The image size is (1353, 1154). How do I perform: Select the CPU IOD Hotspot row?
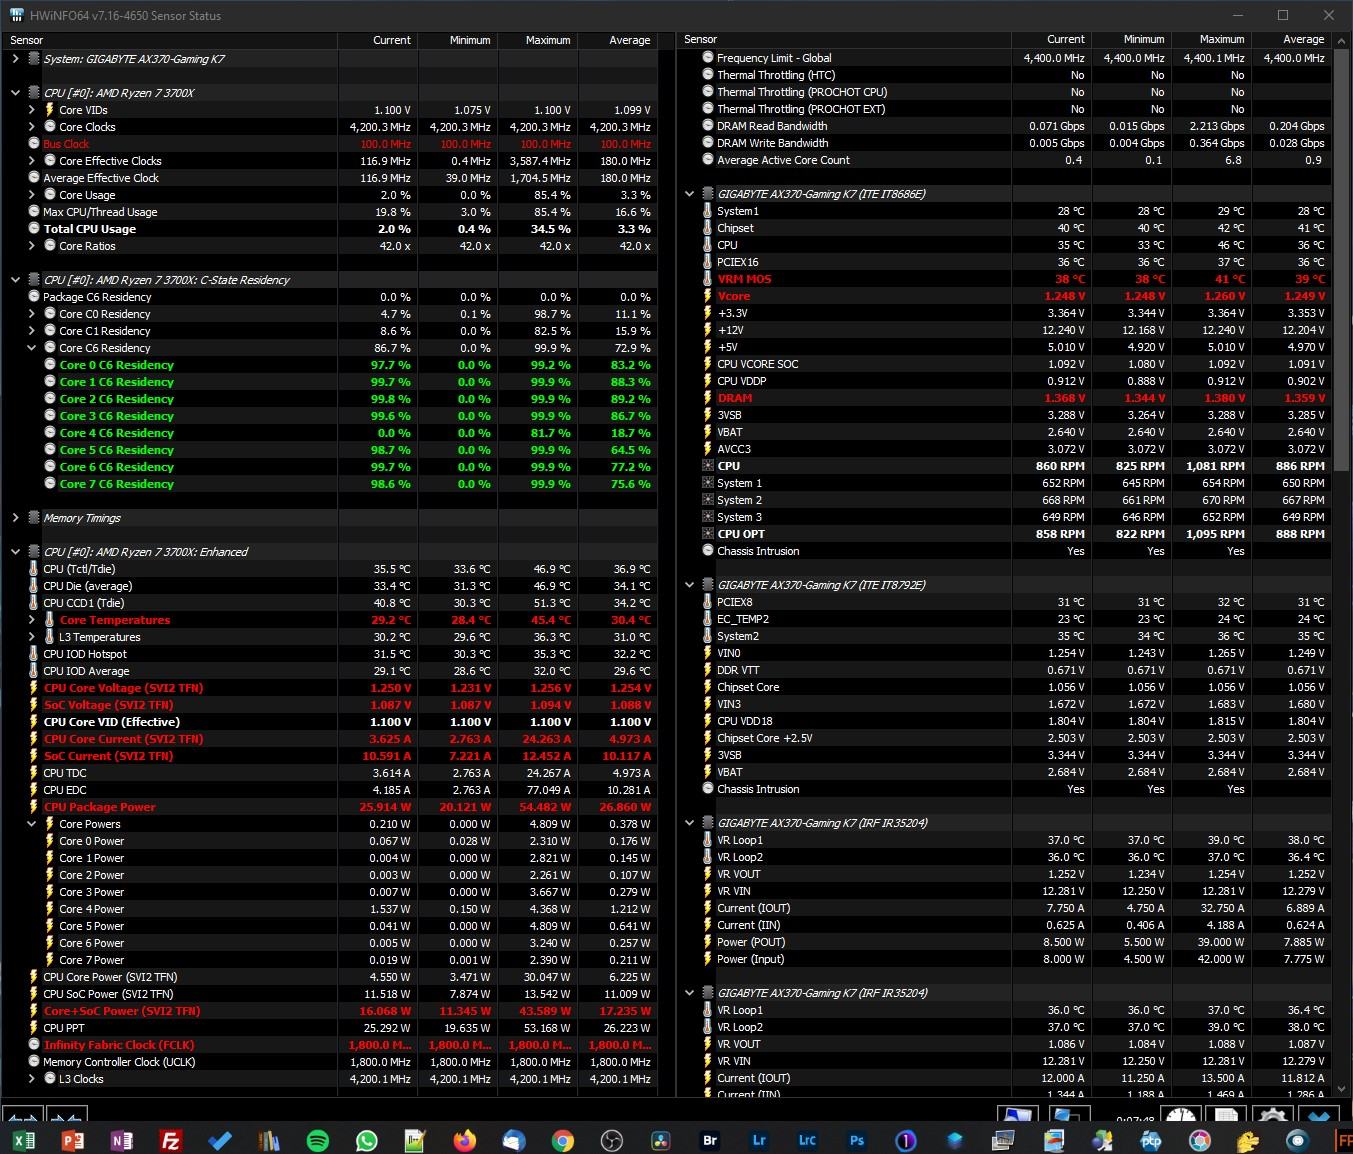(329, 654)
